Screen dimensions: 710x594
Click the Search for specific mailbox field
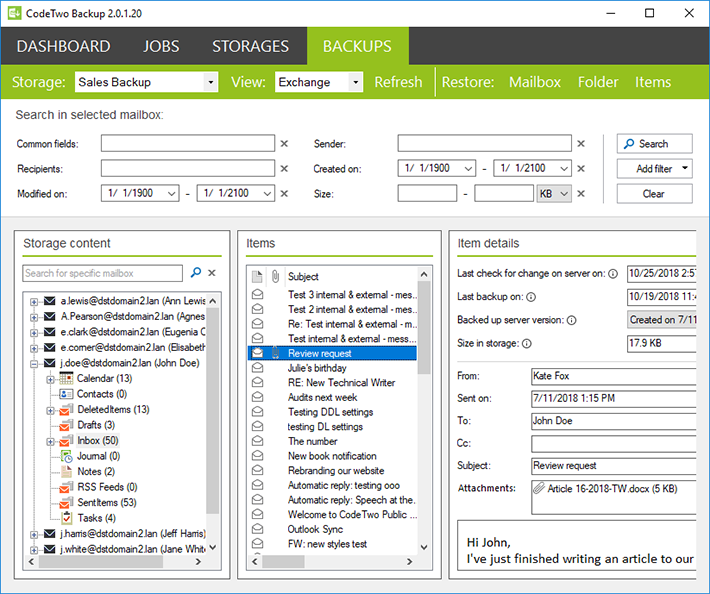tap(102, 273)
